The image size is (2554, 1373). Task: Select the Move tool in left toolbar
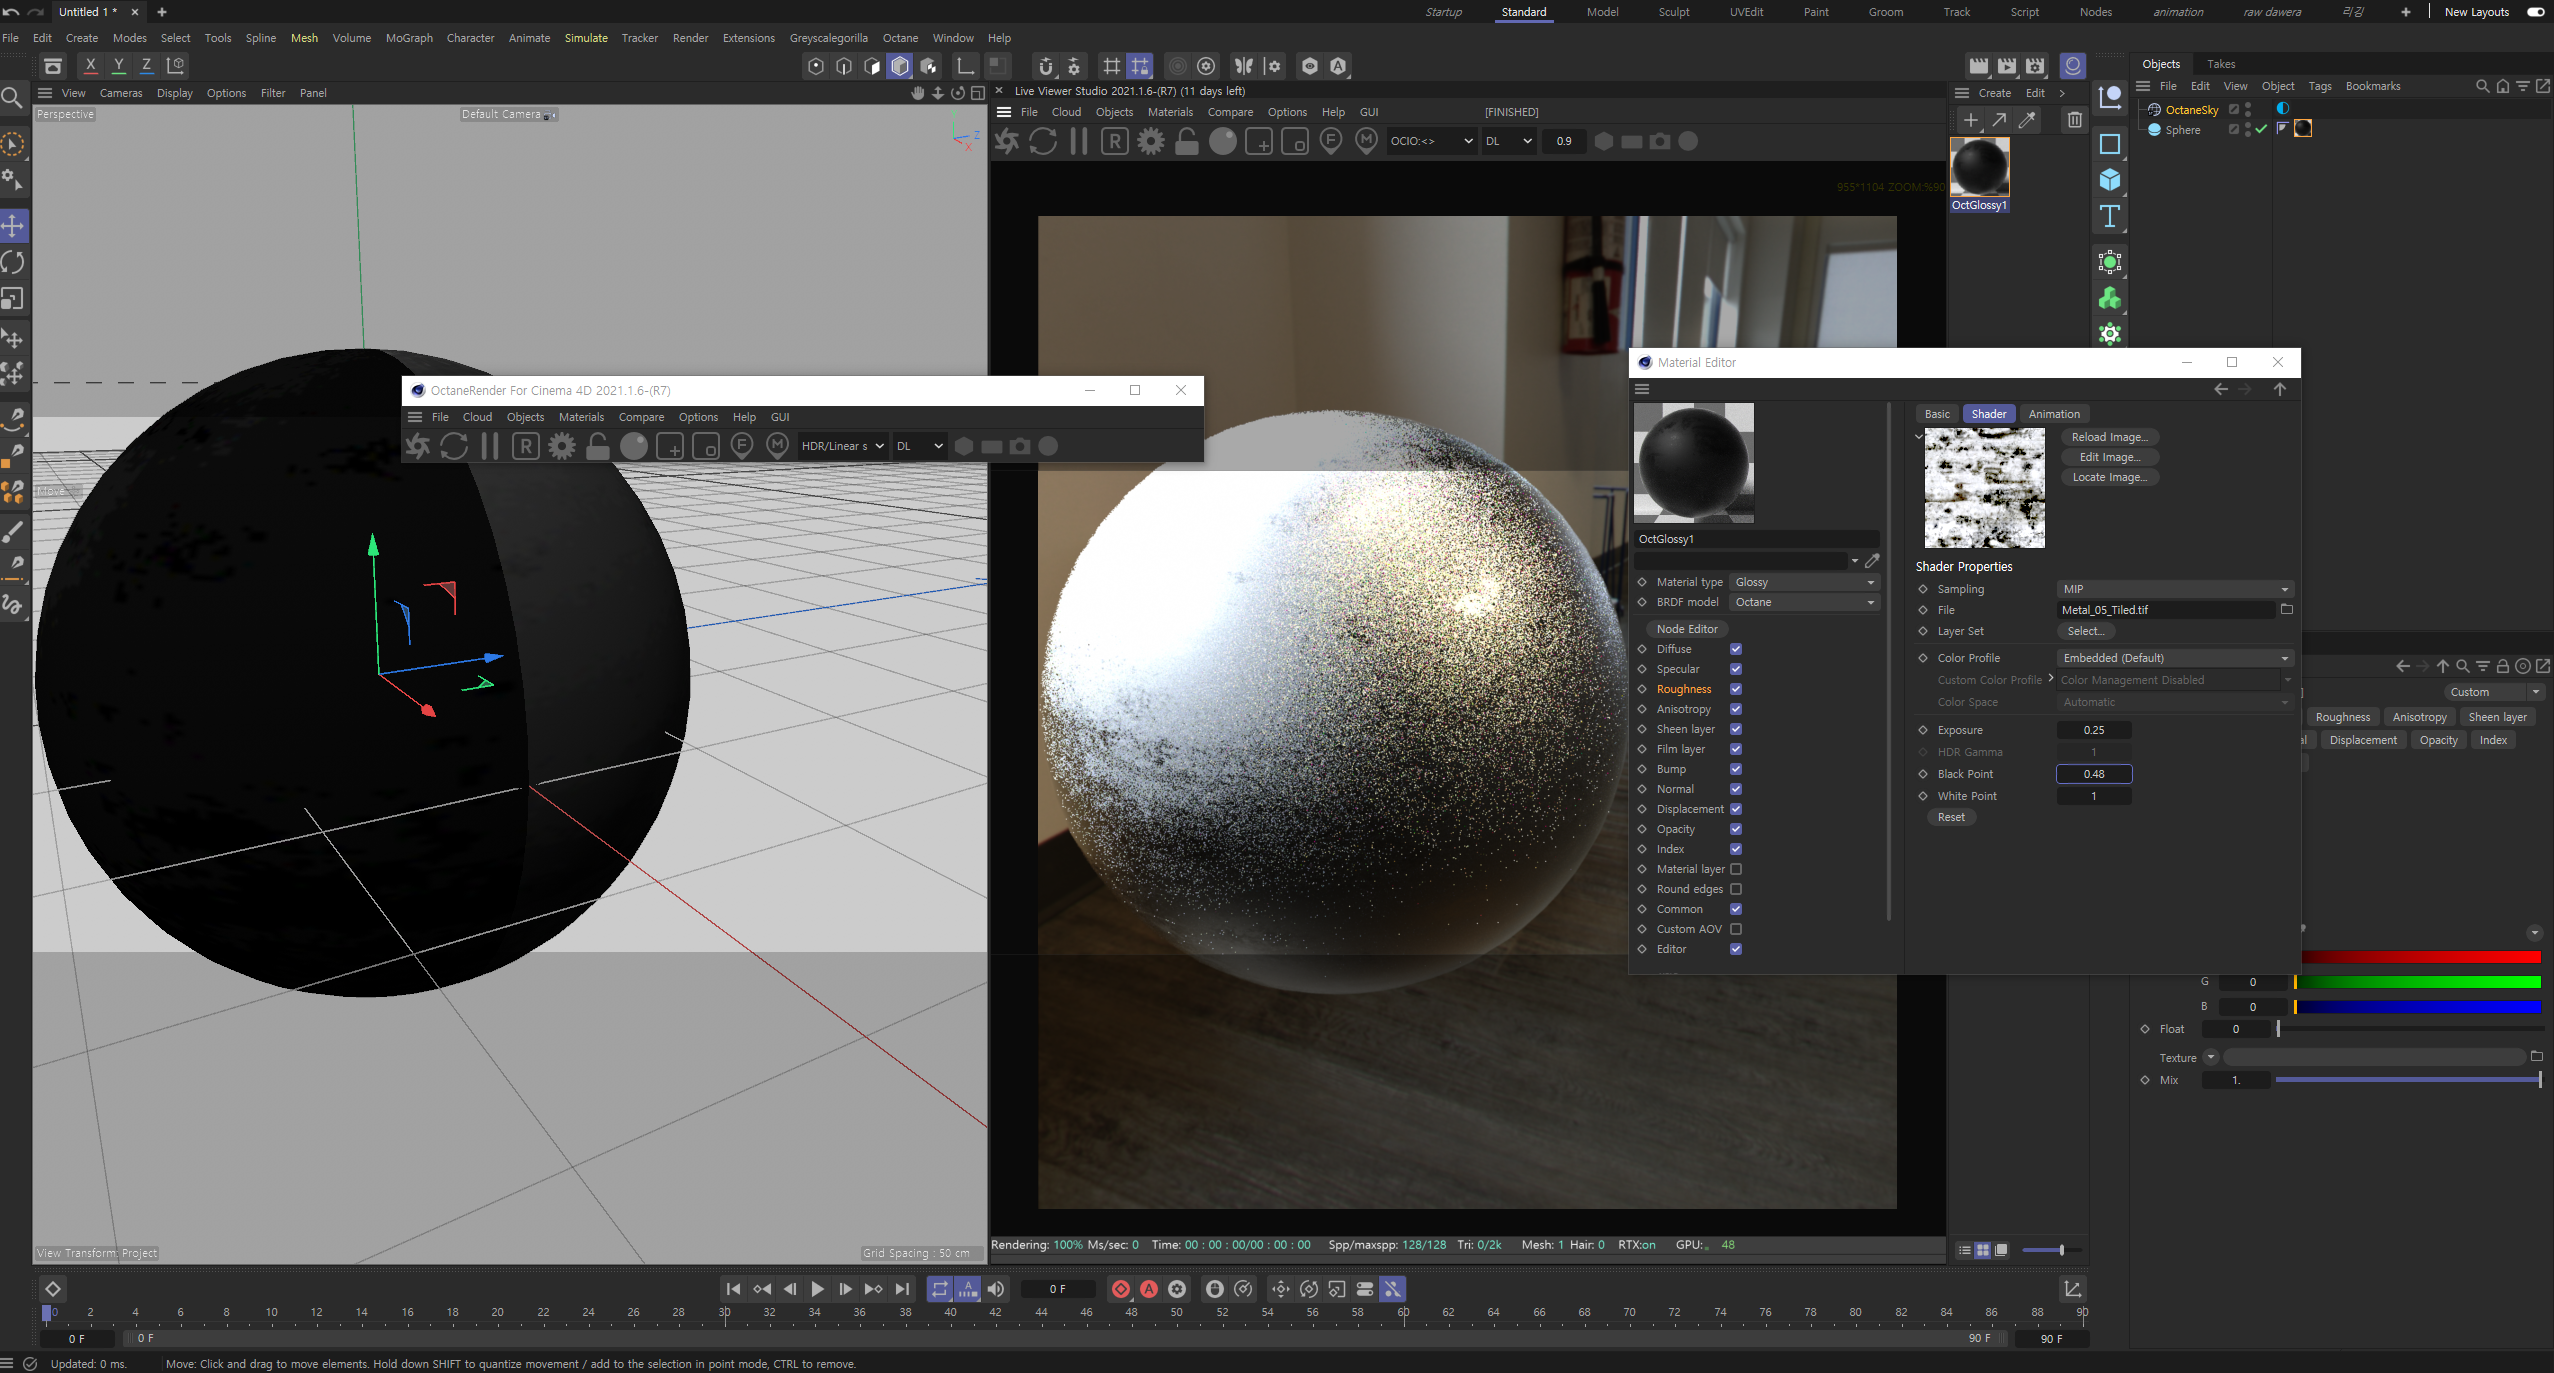pos(13,225)
